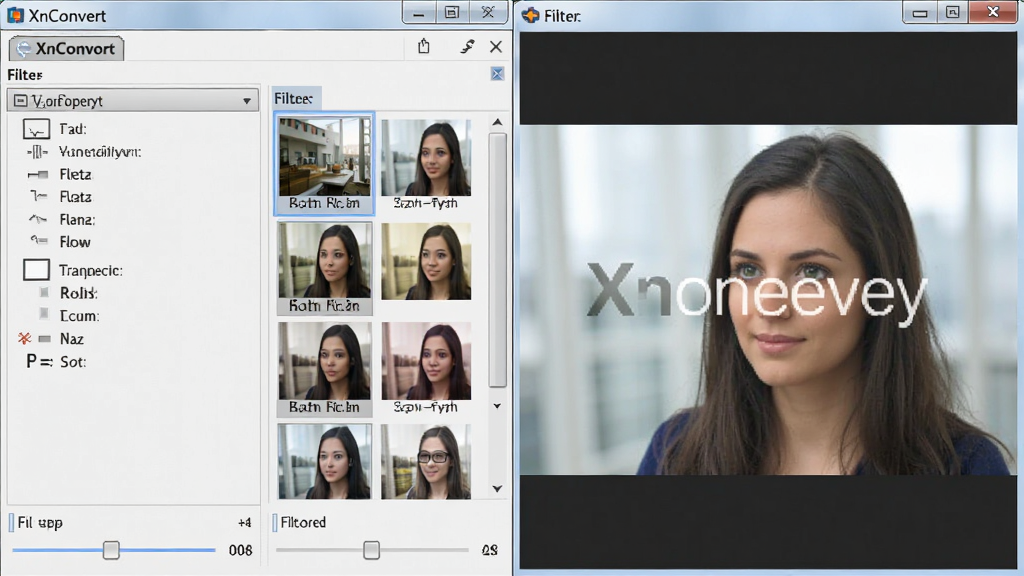Switch to the Filteec tab
Viewport: 1024px width, 576px height.
point(294,99)
